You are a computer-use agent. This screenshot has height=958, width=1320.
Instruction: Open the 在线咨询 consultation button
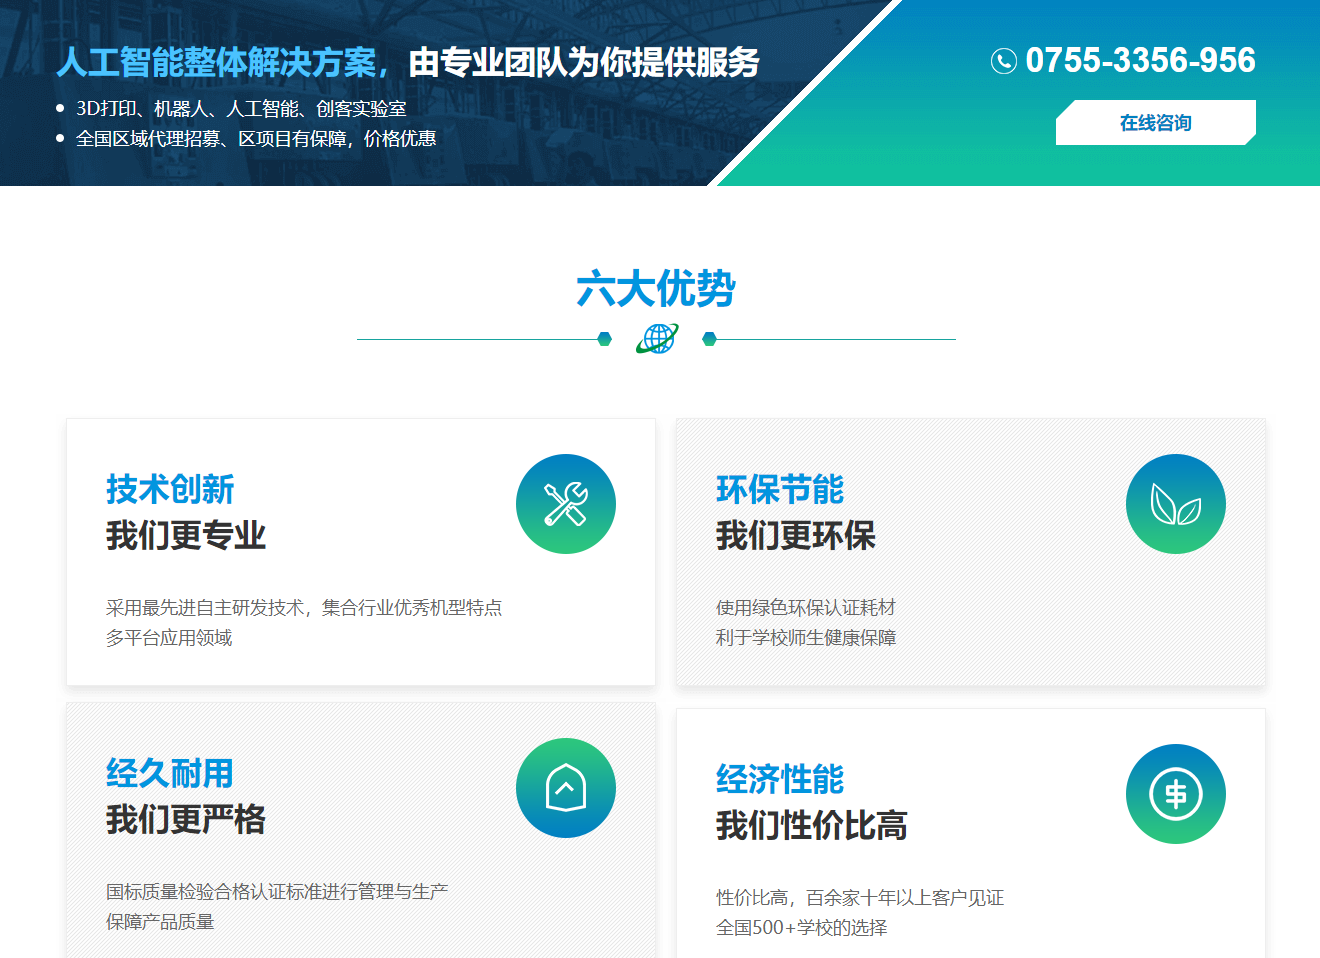1155,122
